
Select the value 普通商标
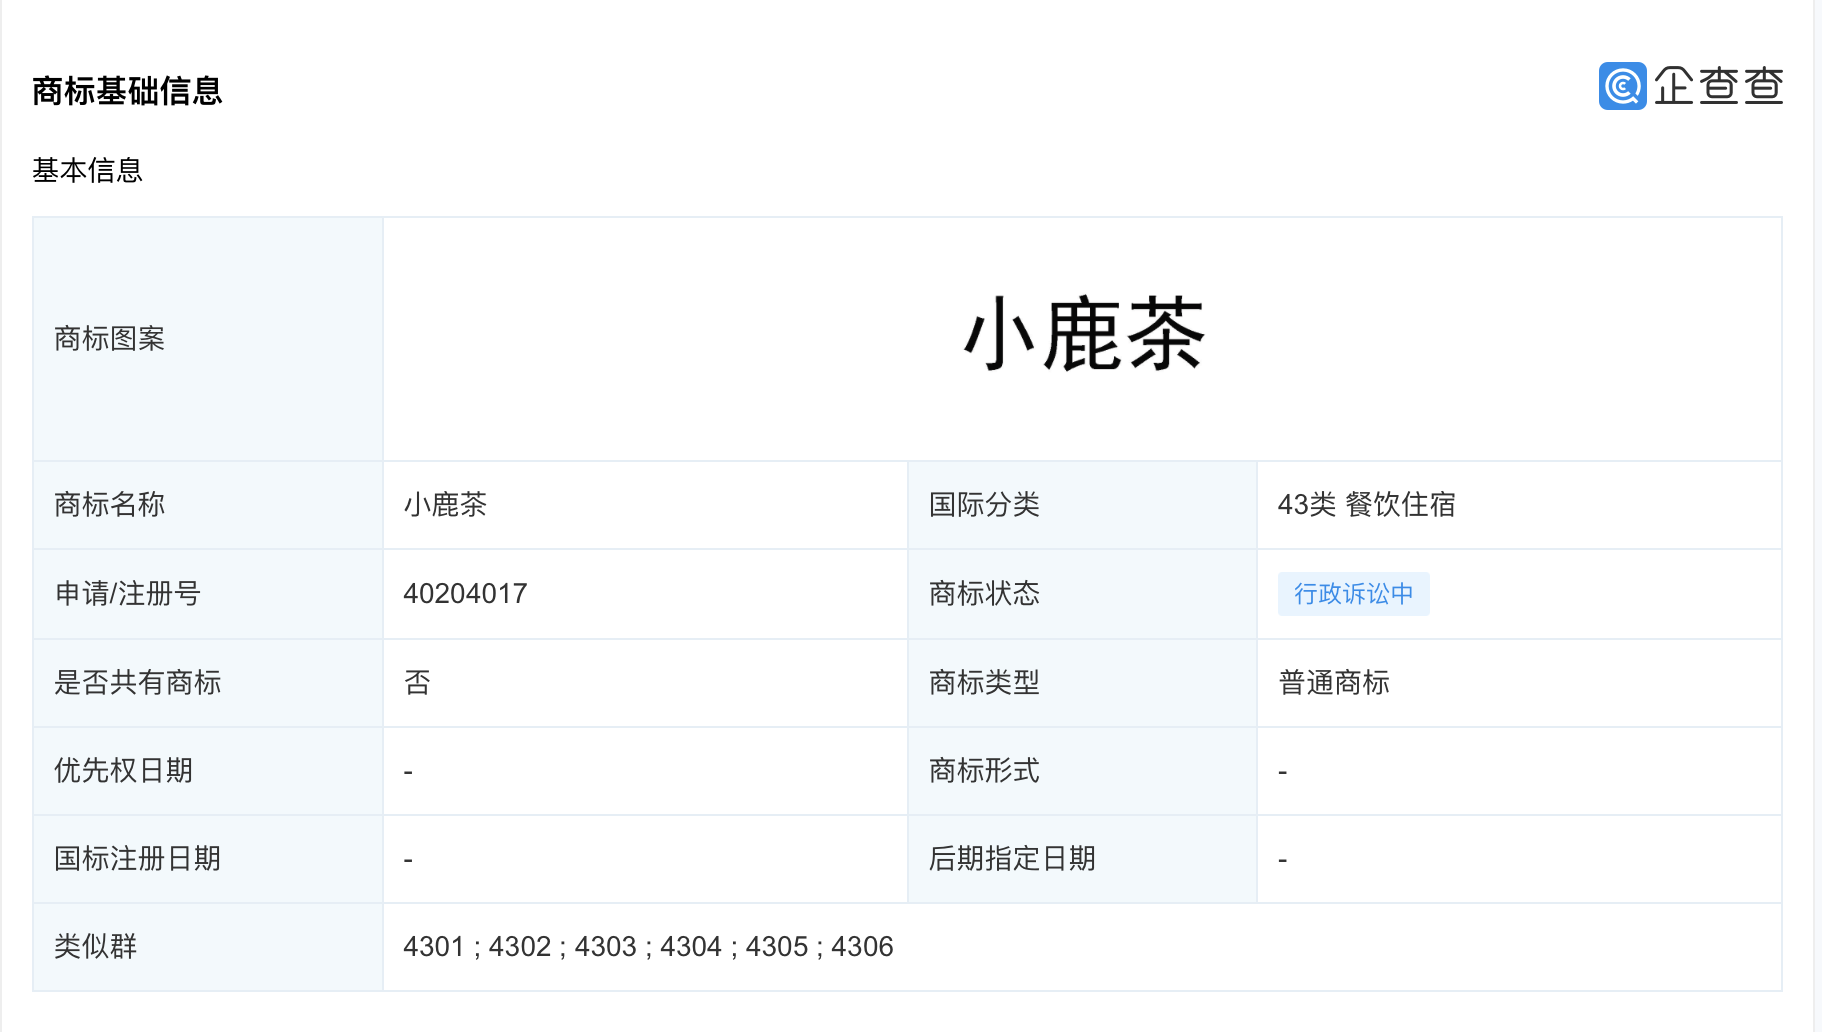[1333, 683]
